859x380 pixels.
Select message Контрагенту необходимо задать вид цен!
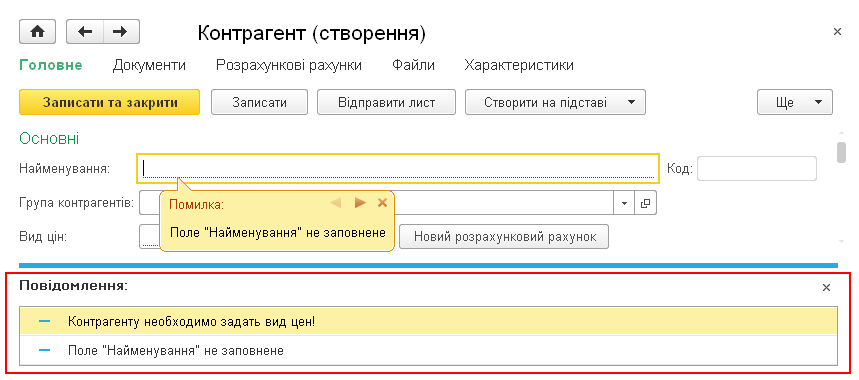pyautogui.click(x=428, y=321)
